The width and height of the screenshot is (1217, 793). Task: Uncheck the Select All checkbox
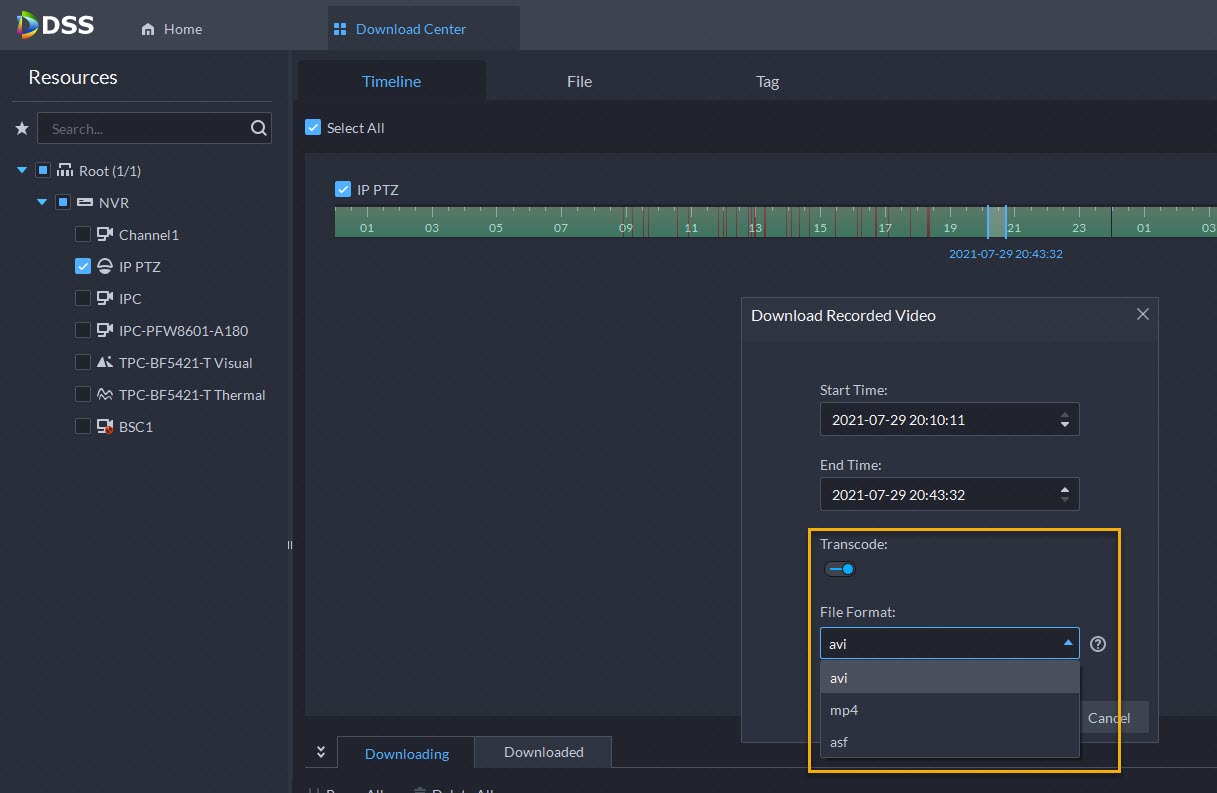[x=313, y=128]
